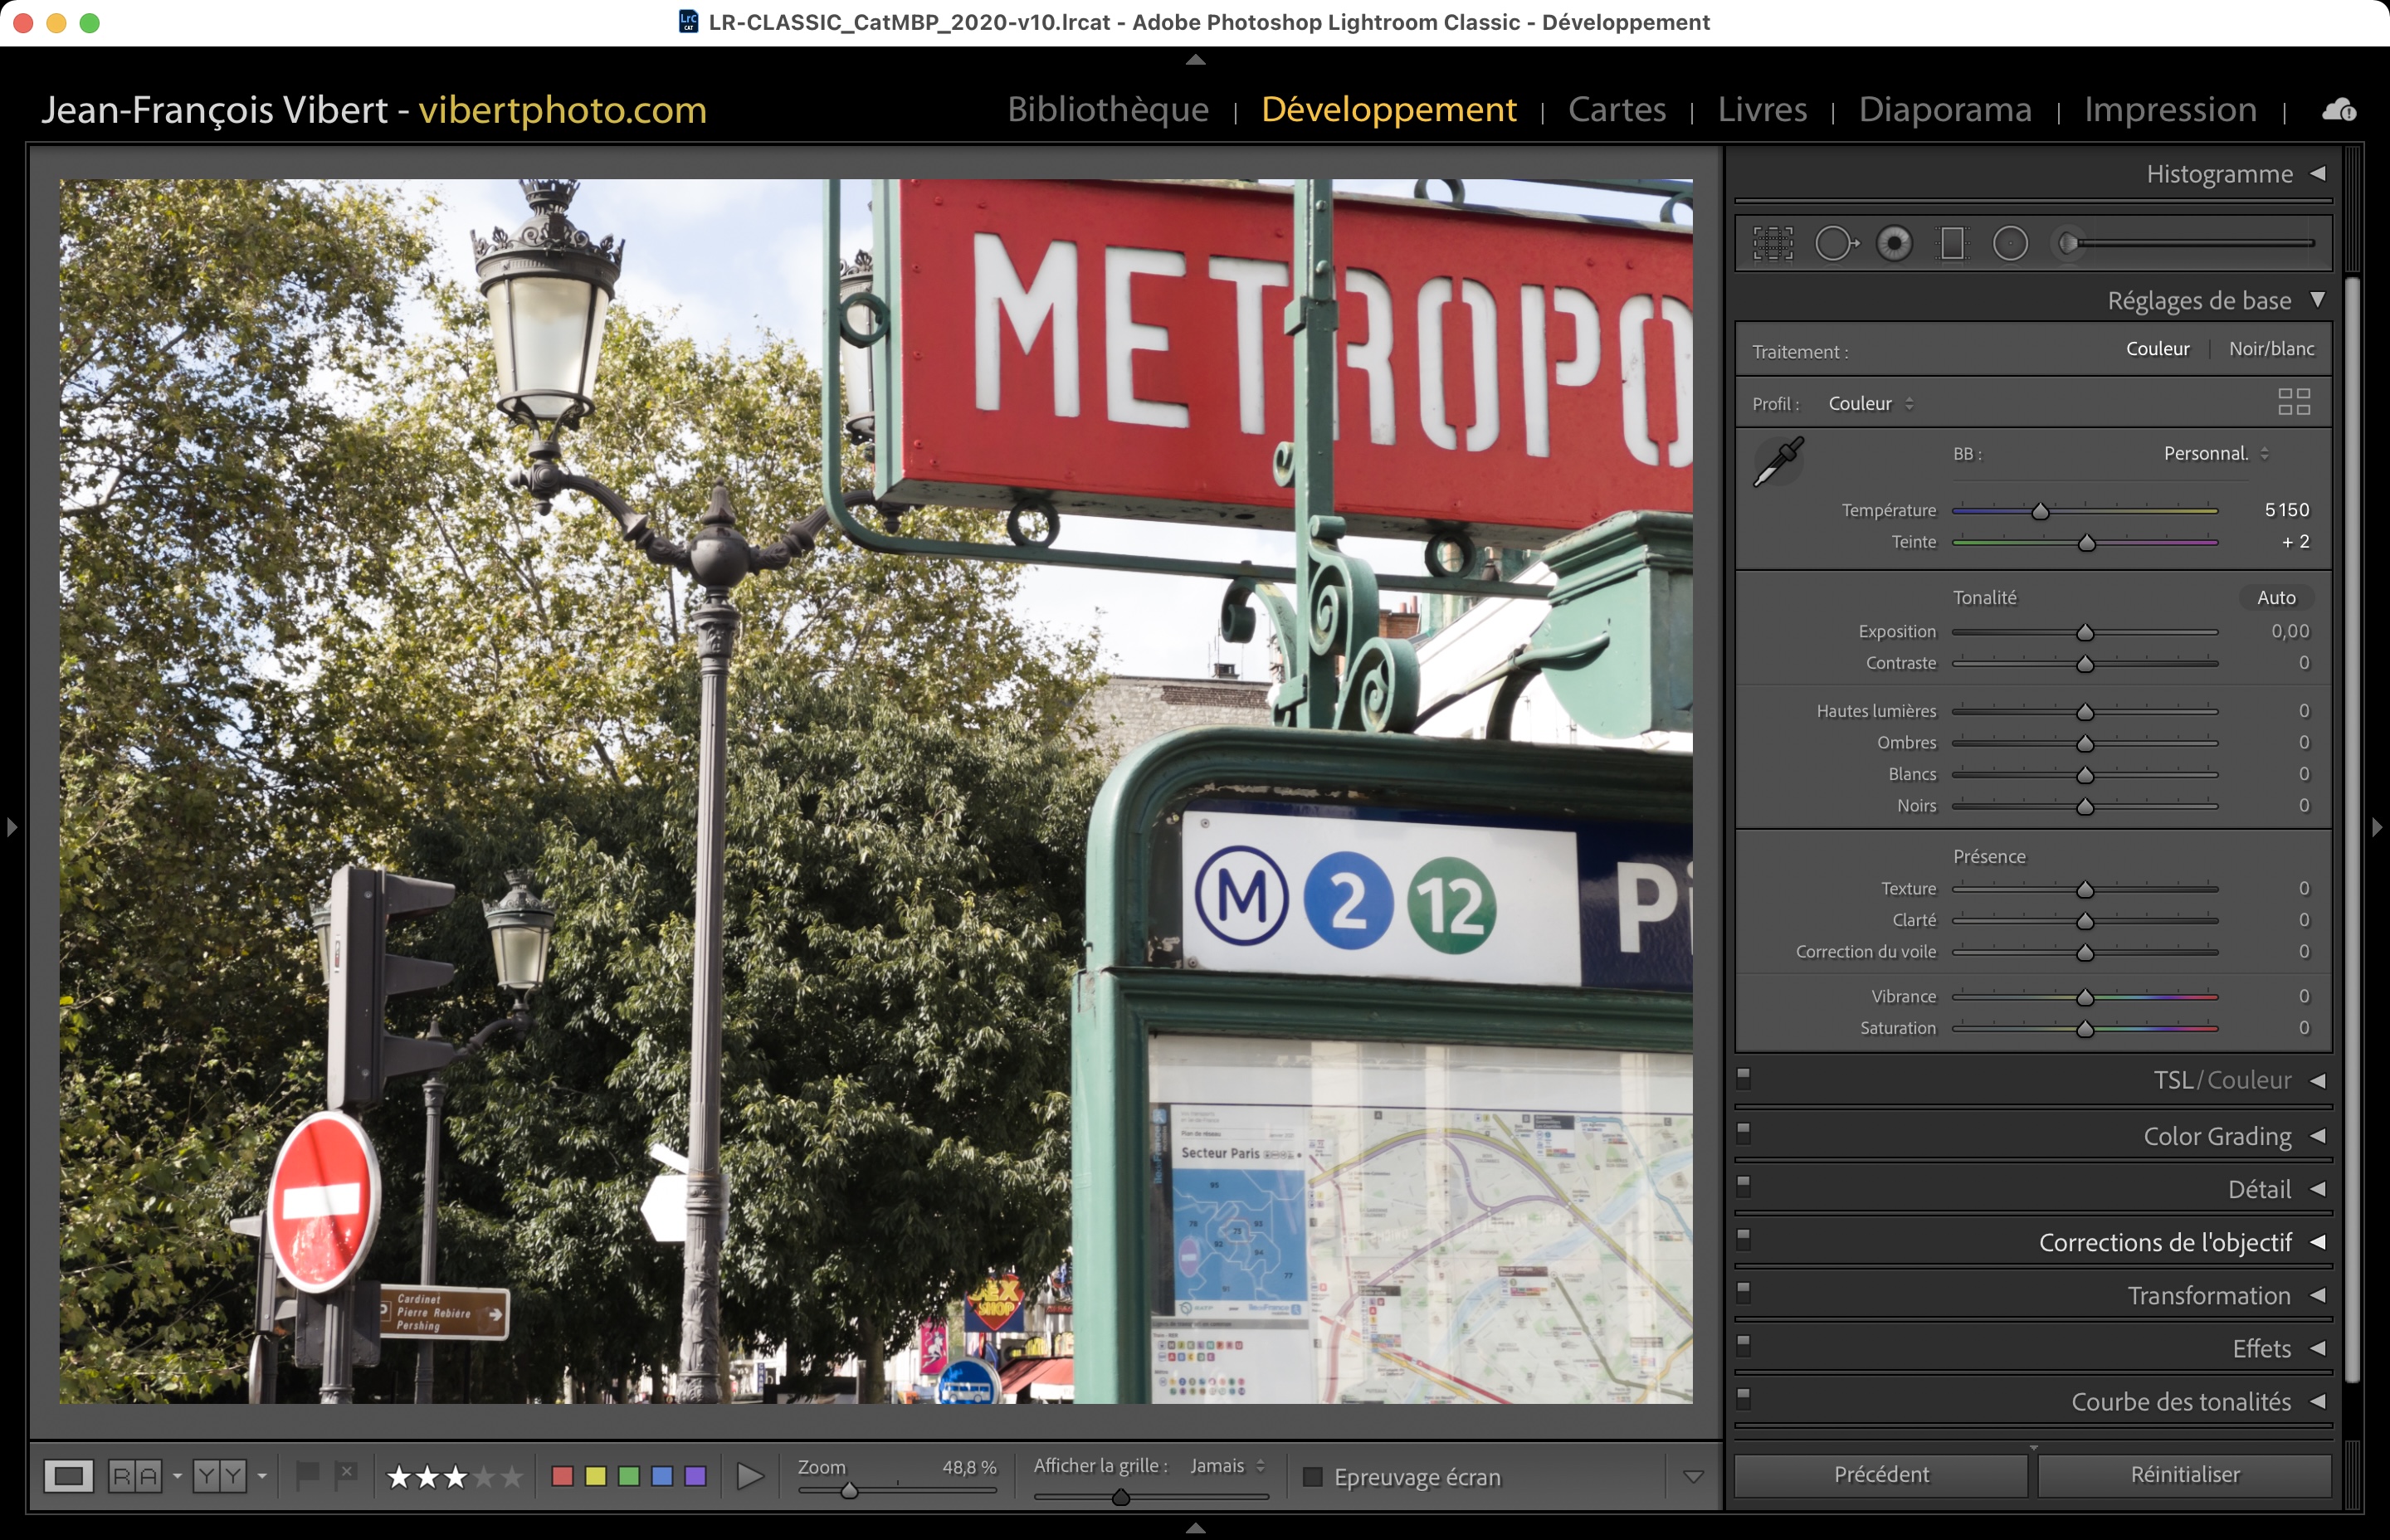
Task: Pick the white balance eyedropper
Action: tap(1778, 462)
